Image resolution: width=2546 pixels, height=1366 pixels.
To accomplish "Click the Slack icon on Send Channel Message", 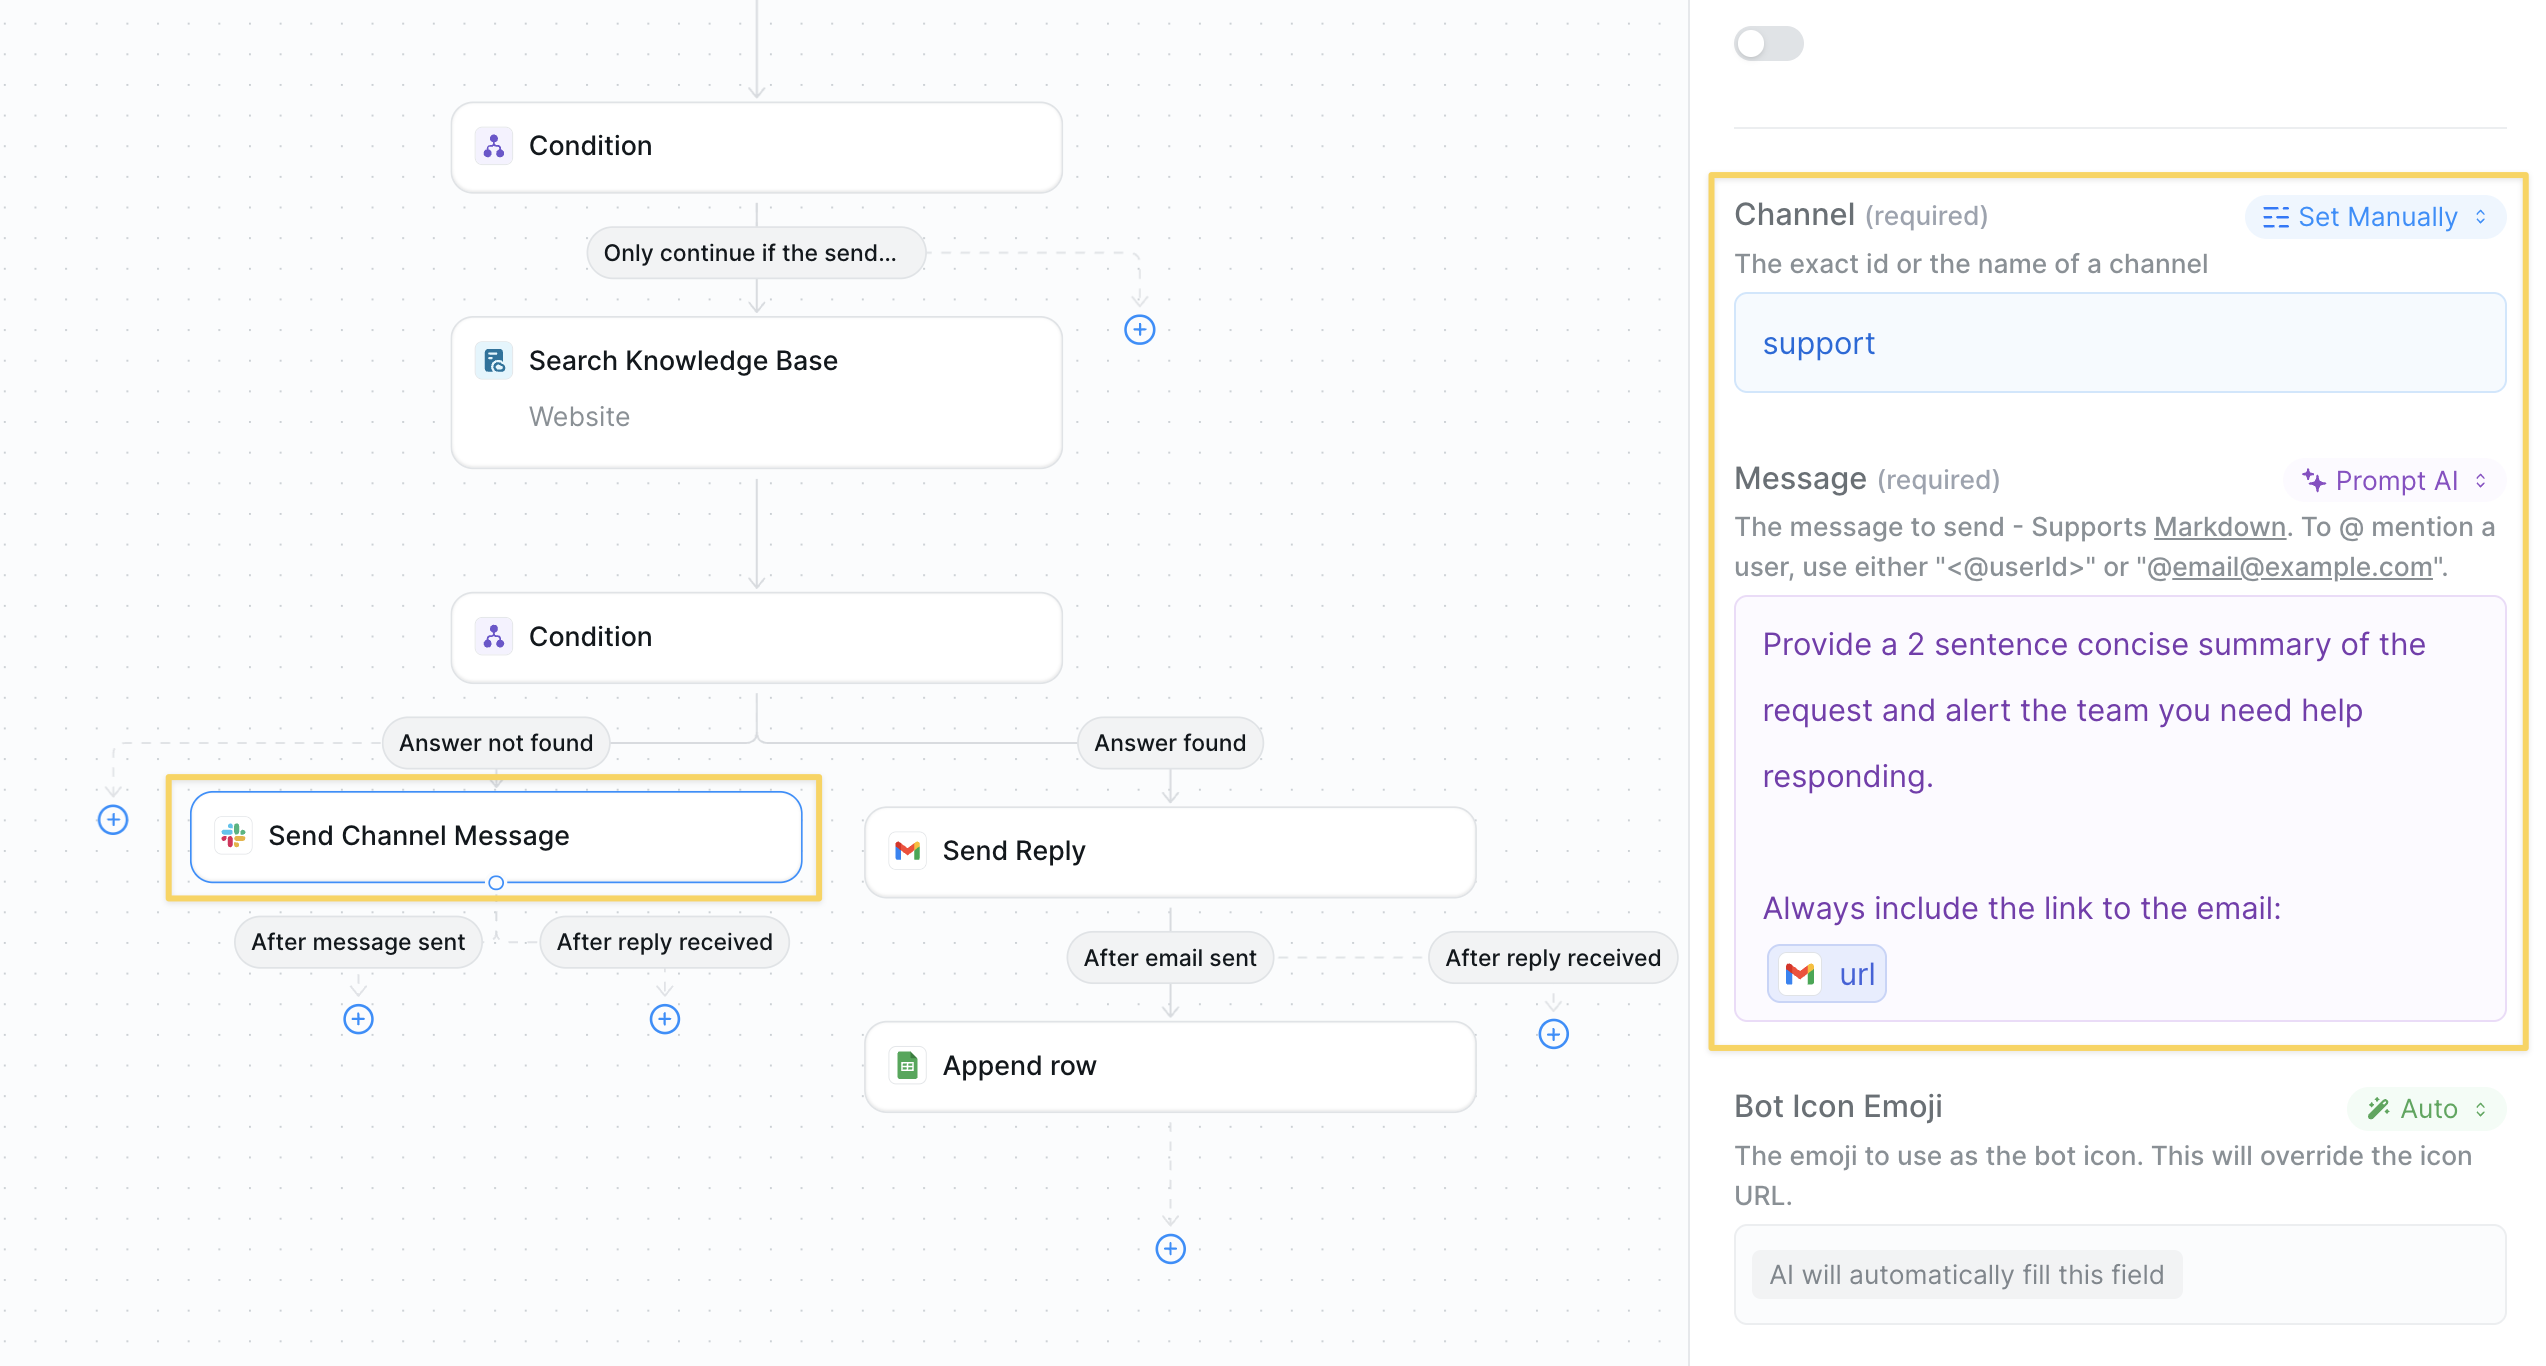I will [234, 836].
